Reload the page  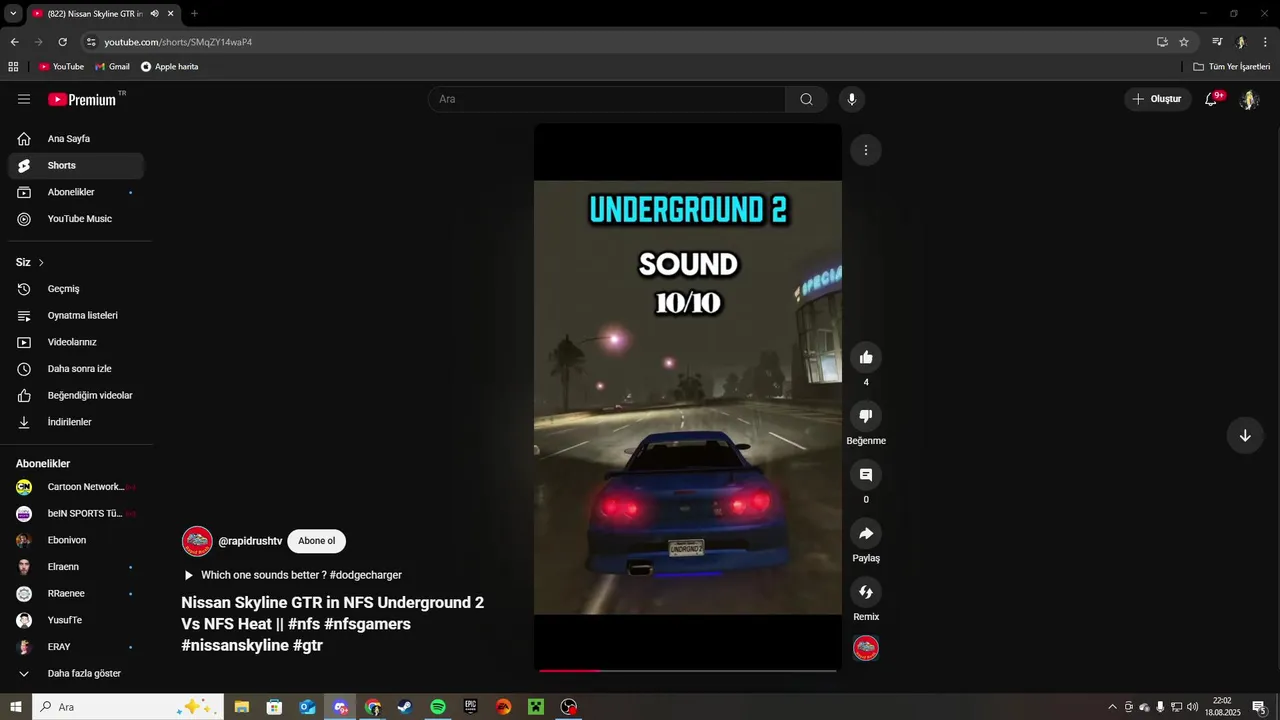click(62, 42)
